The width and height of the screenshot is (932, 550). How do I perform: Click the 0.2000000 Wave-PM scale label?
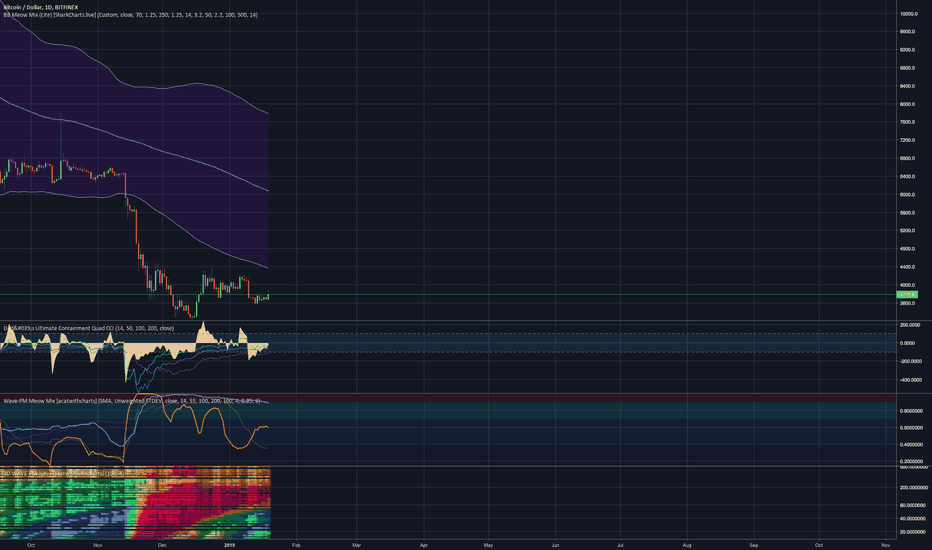click(911, 461)
